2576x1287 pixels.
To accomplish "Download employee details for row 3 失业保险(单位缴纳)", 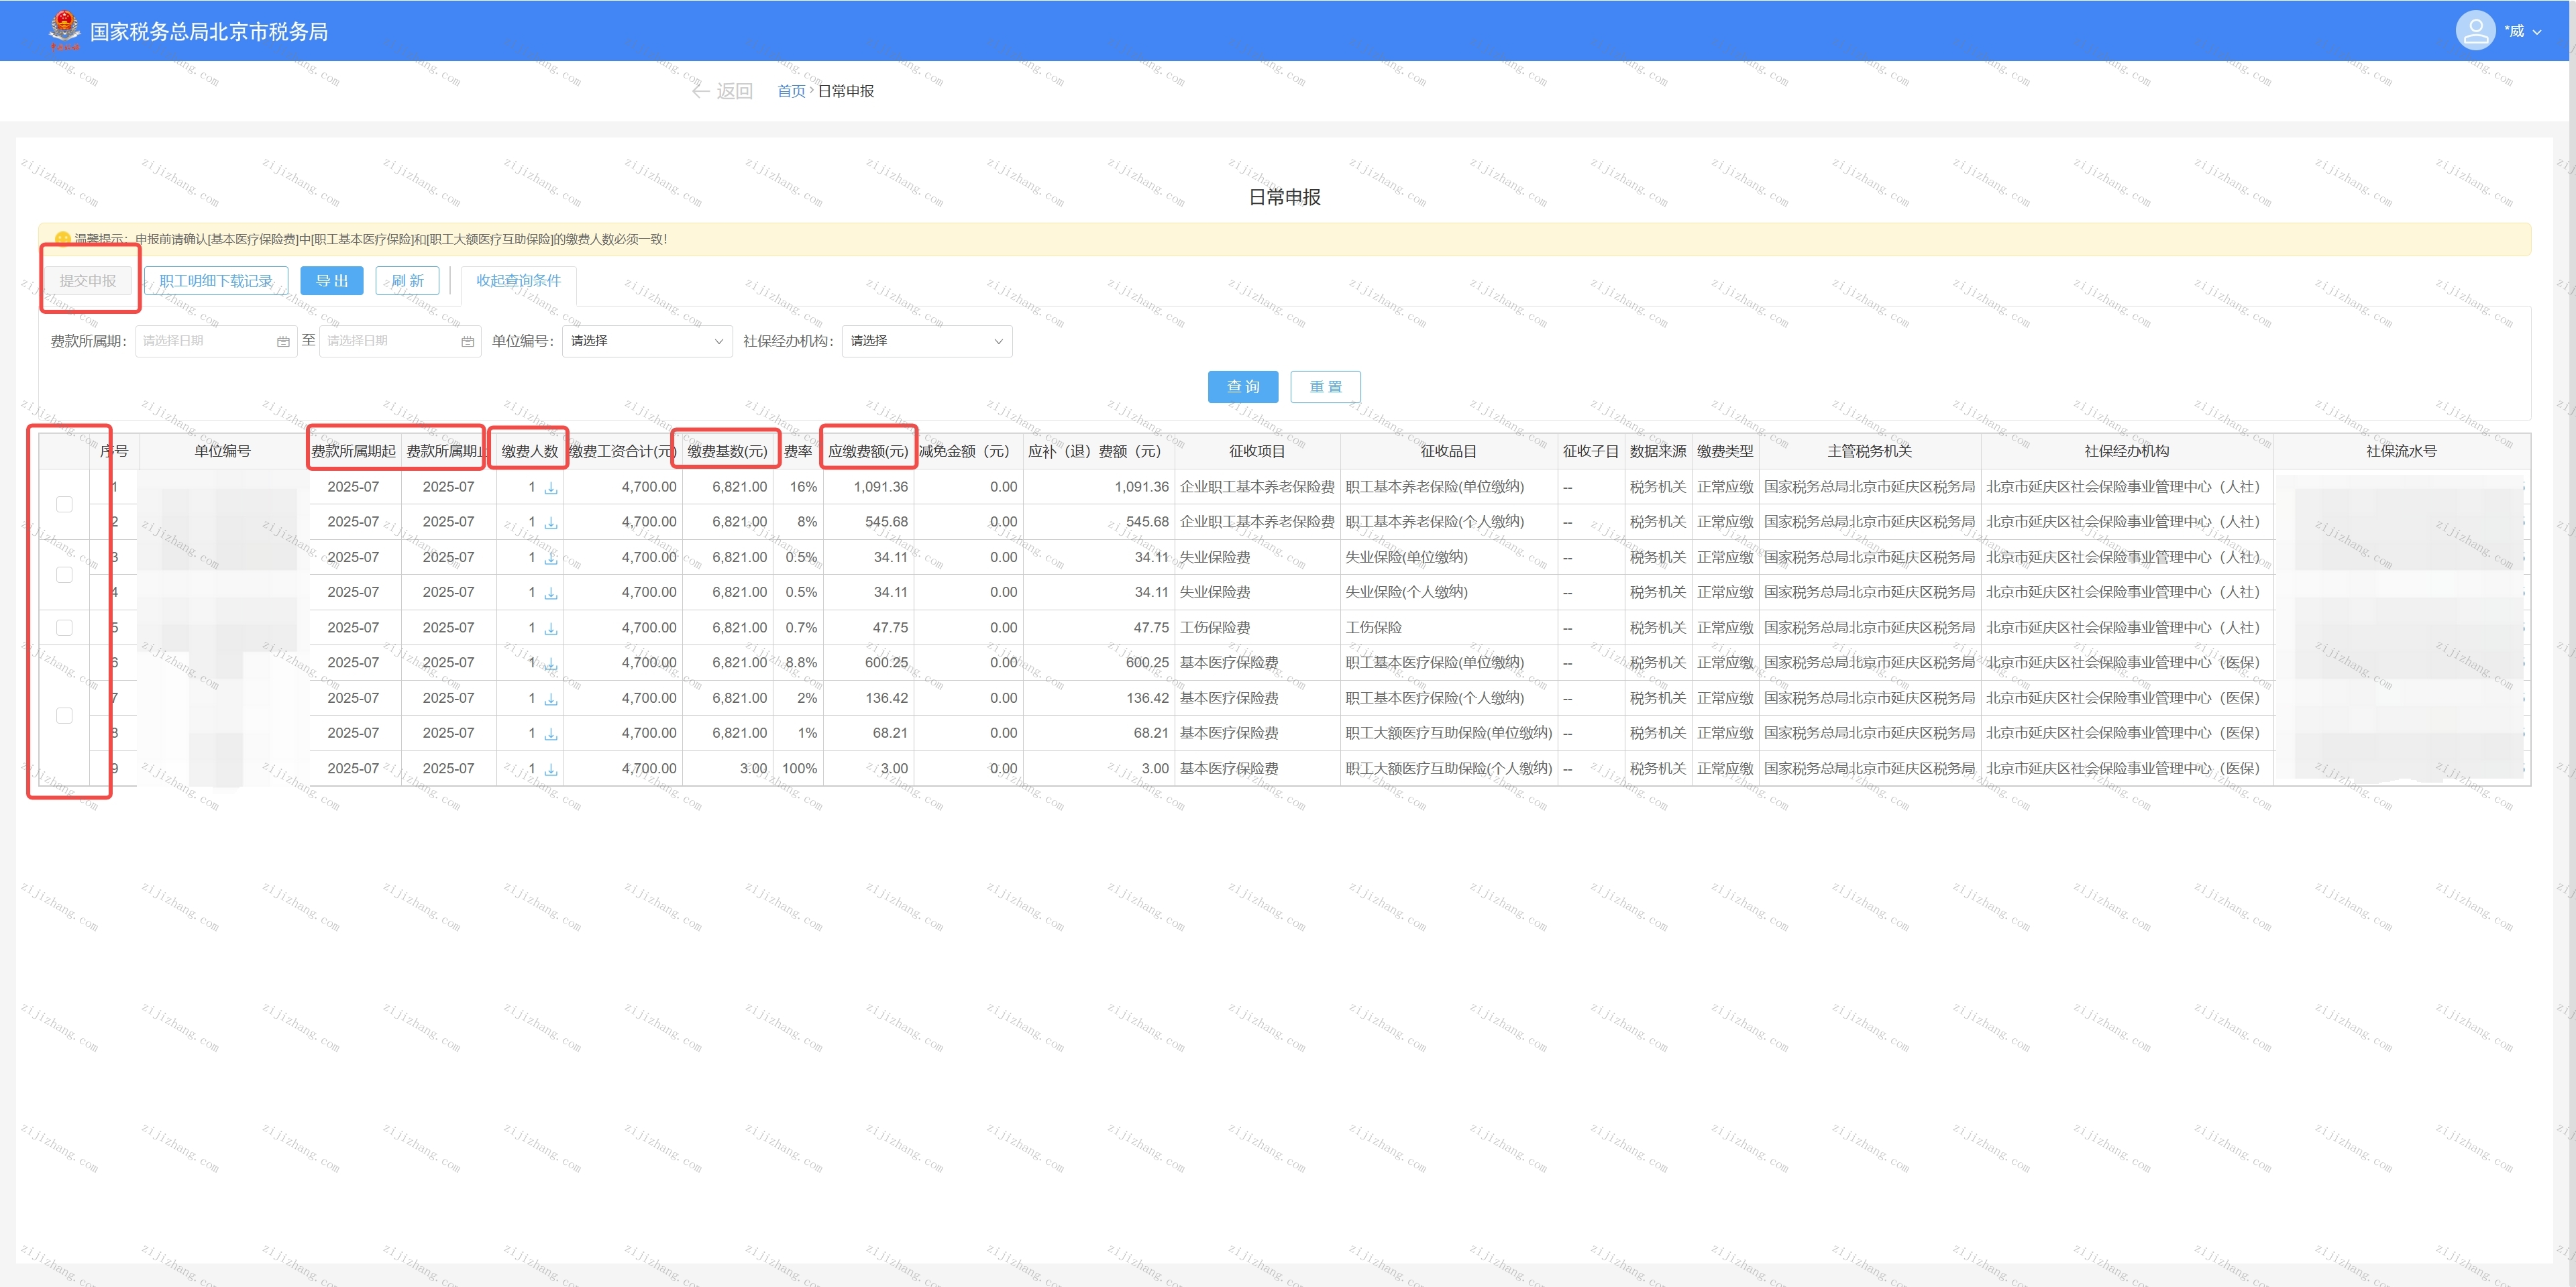I will point(551,558).
